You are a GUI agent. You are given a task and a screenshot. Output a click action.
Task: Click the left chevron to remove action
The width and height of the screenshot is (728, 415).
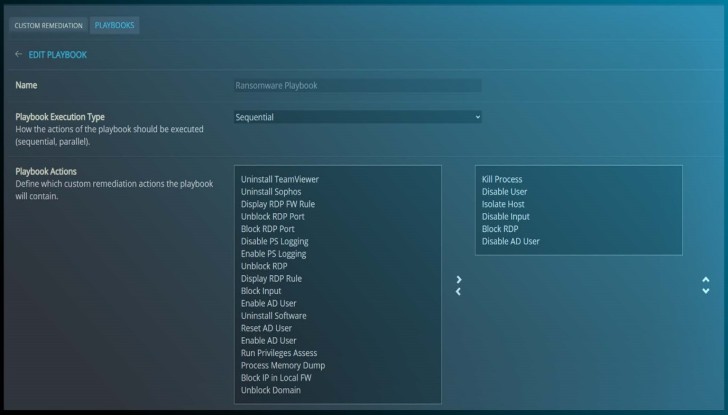pos(458,292)
